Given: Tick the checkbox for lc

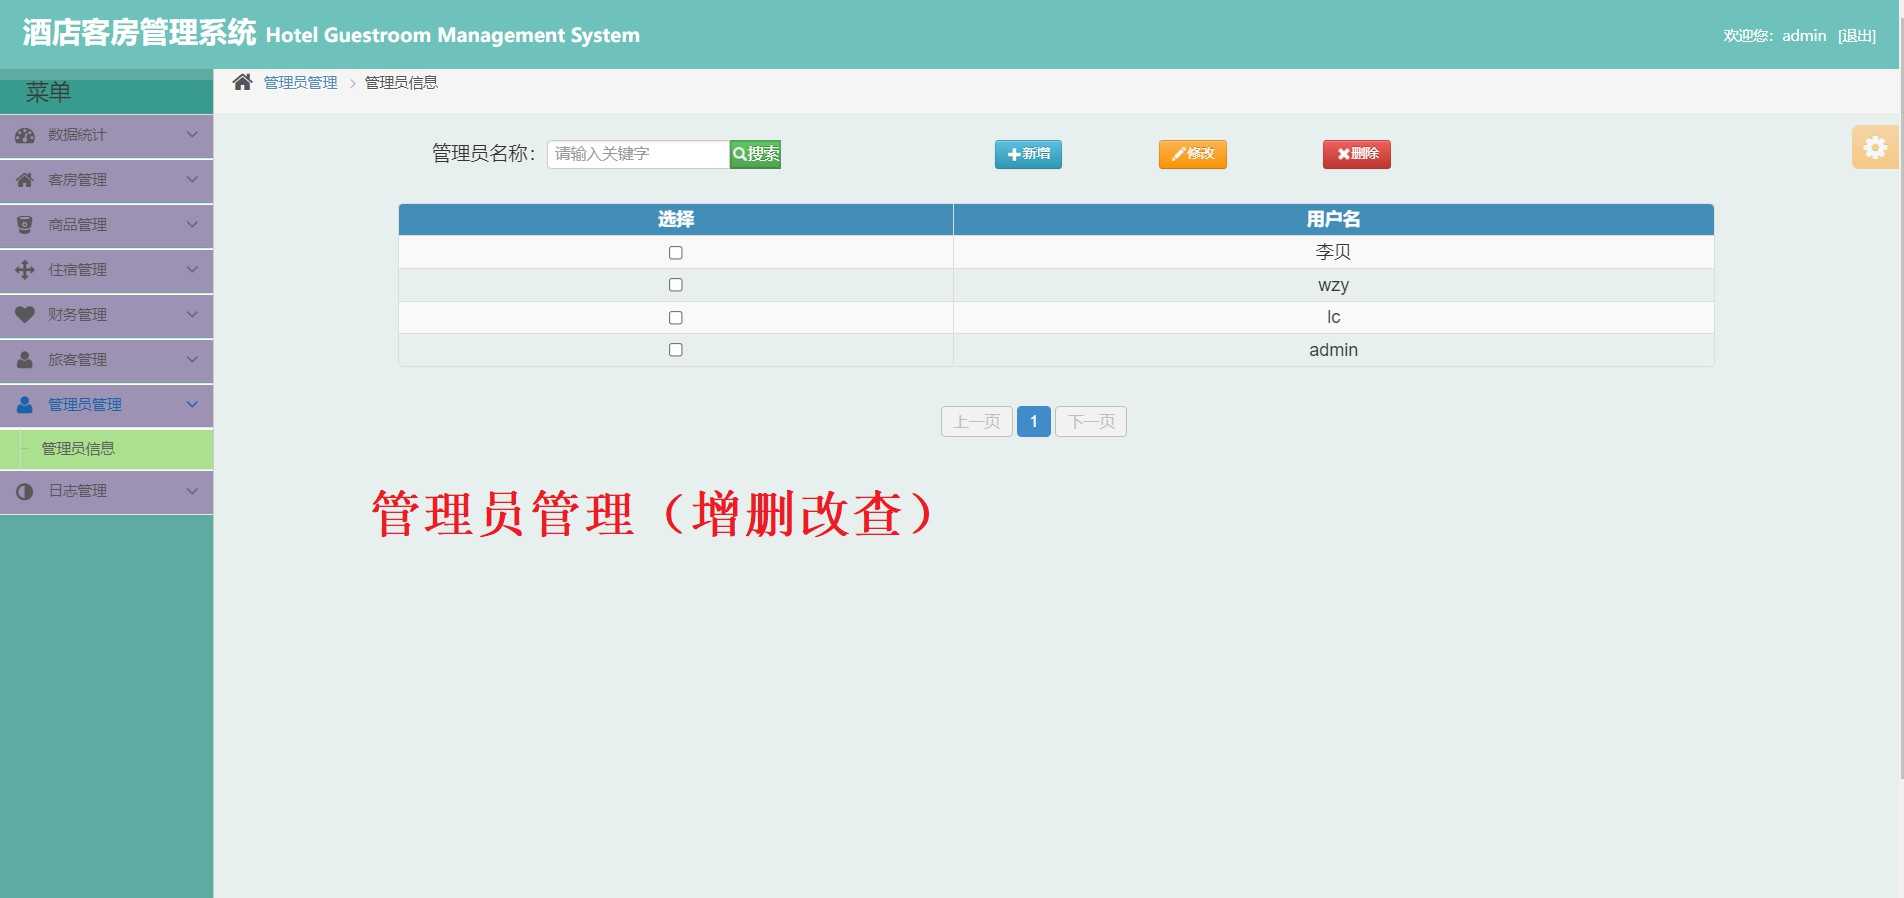Looking at the screenshot, I should (676, 317).
